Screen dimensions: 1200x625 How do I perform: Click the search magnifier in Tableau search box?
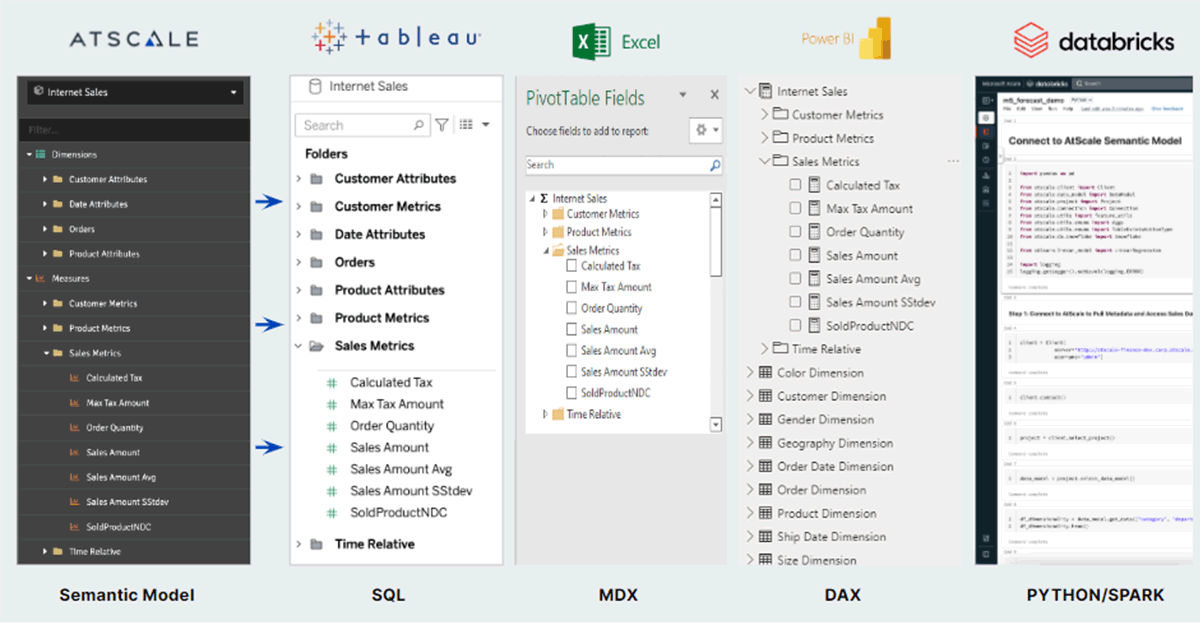click(419, 125)
